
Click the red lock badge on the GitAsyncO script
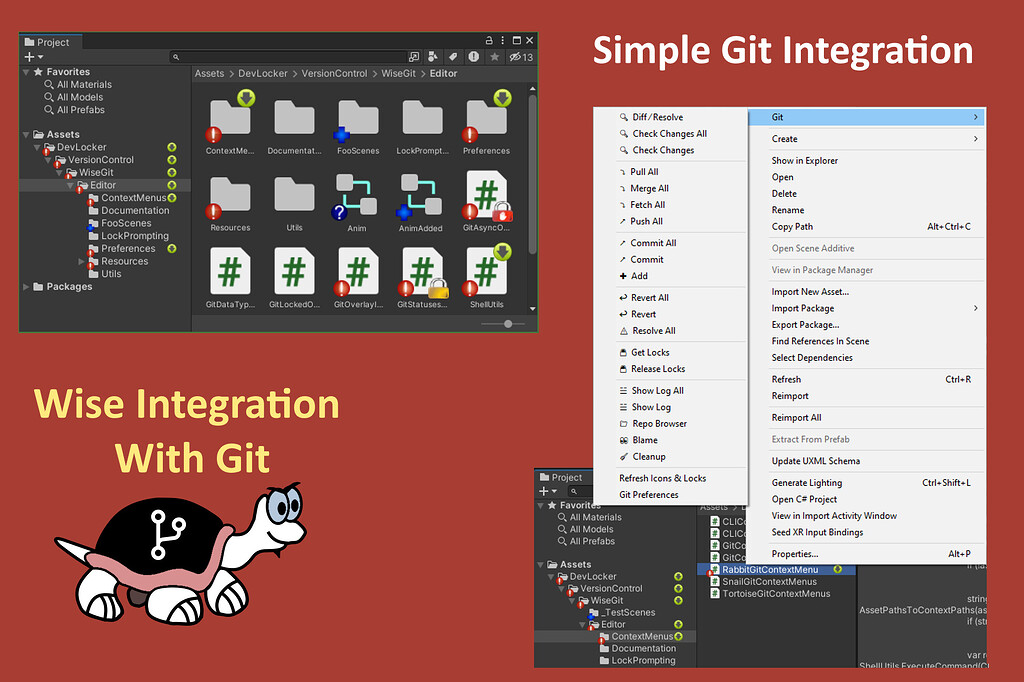501,213
